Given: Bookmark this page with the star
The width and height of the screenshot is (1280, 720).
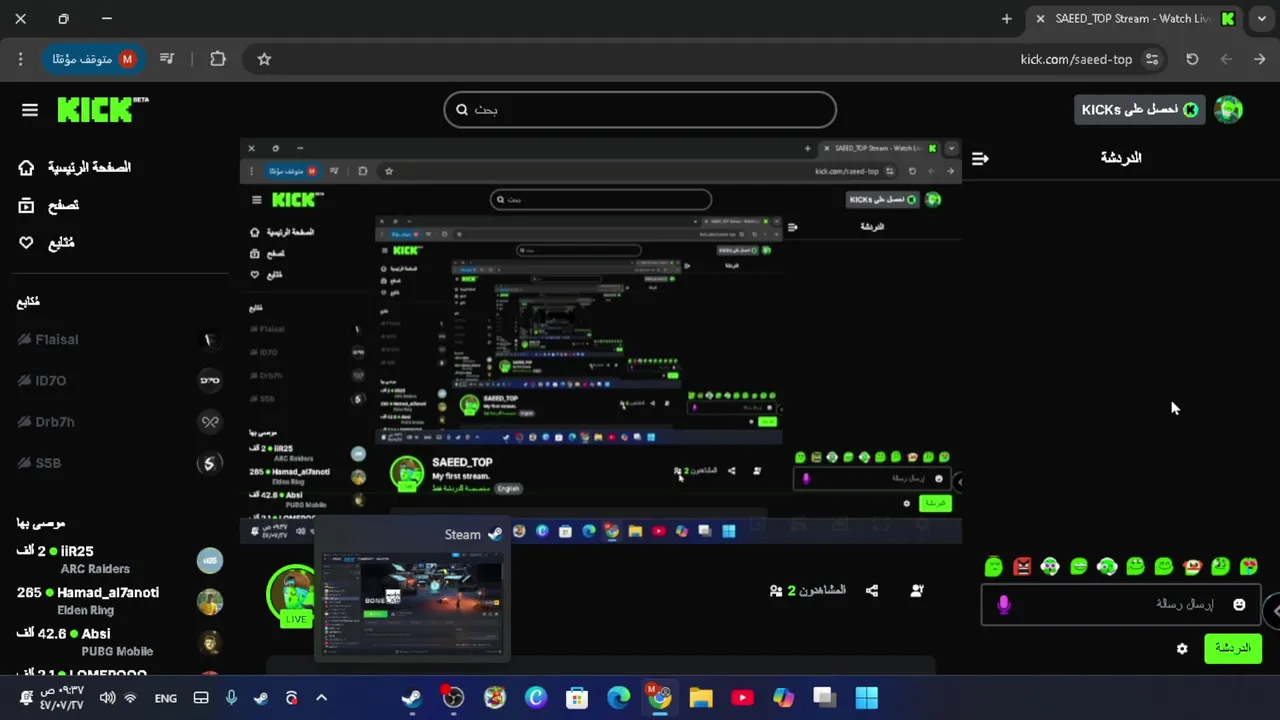Looking at the screenshot, I should tap(264, 59).
